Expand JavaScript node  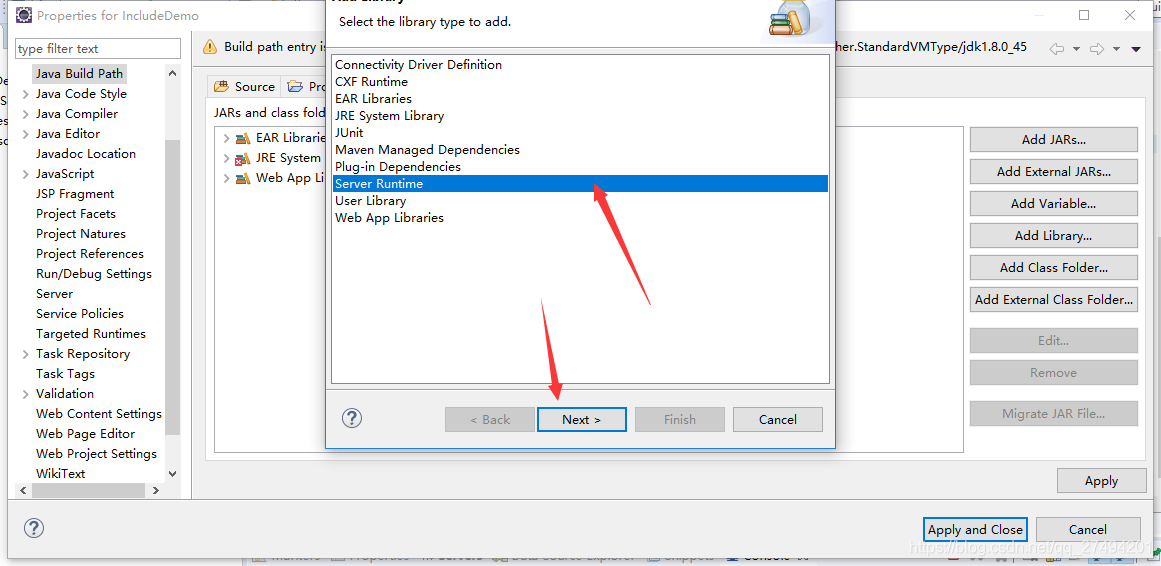coord(26,174)
